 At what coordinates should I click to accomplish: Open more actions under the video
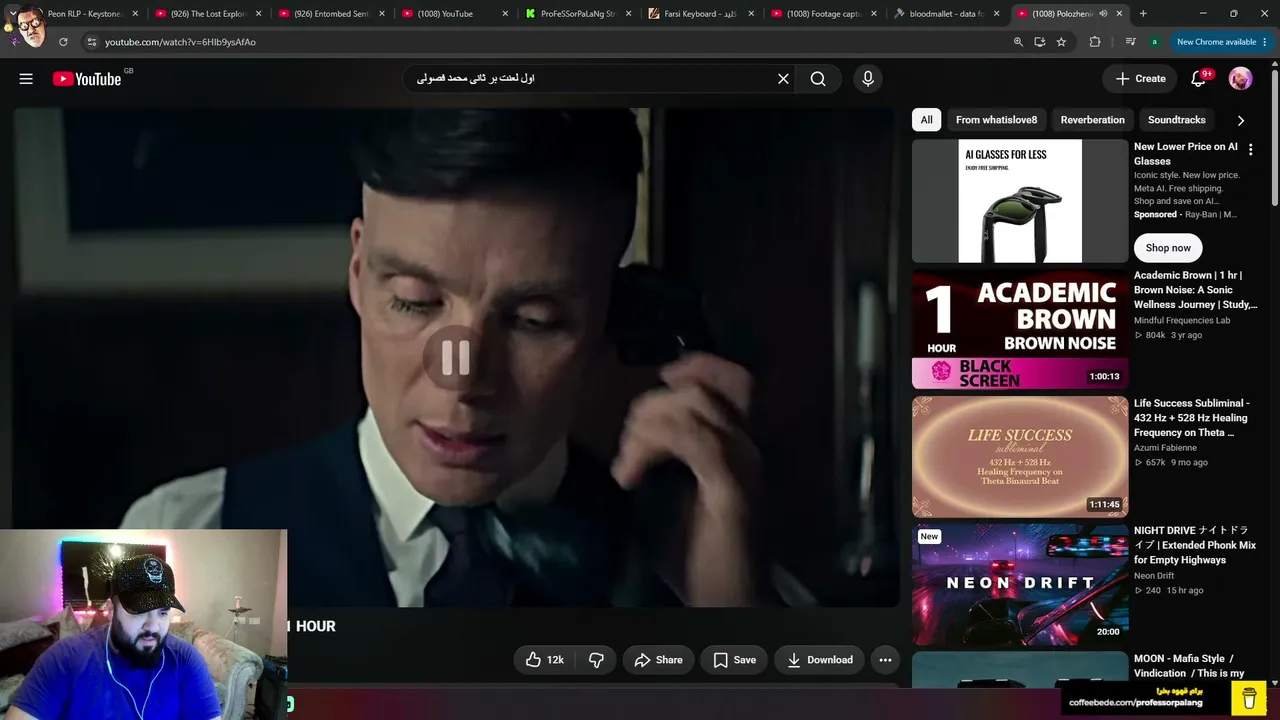click(x=885, y=660)
